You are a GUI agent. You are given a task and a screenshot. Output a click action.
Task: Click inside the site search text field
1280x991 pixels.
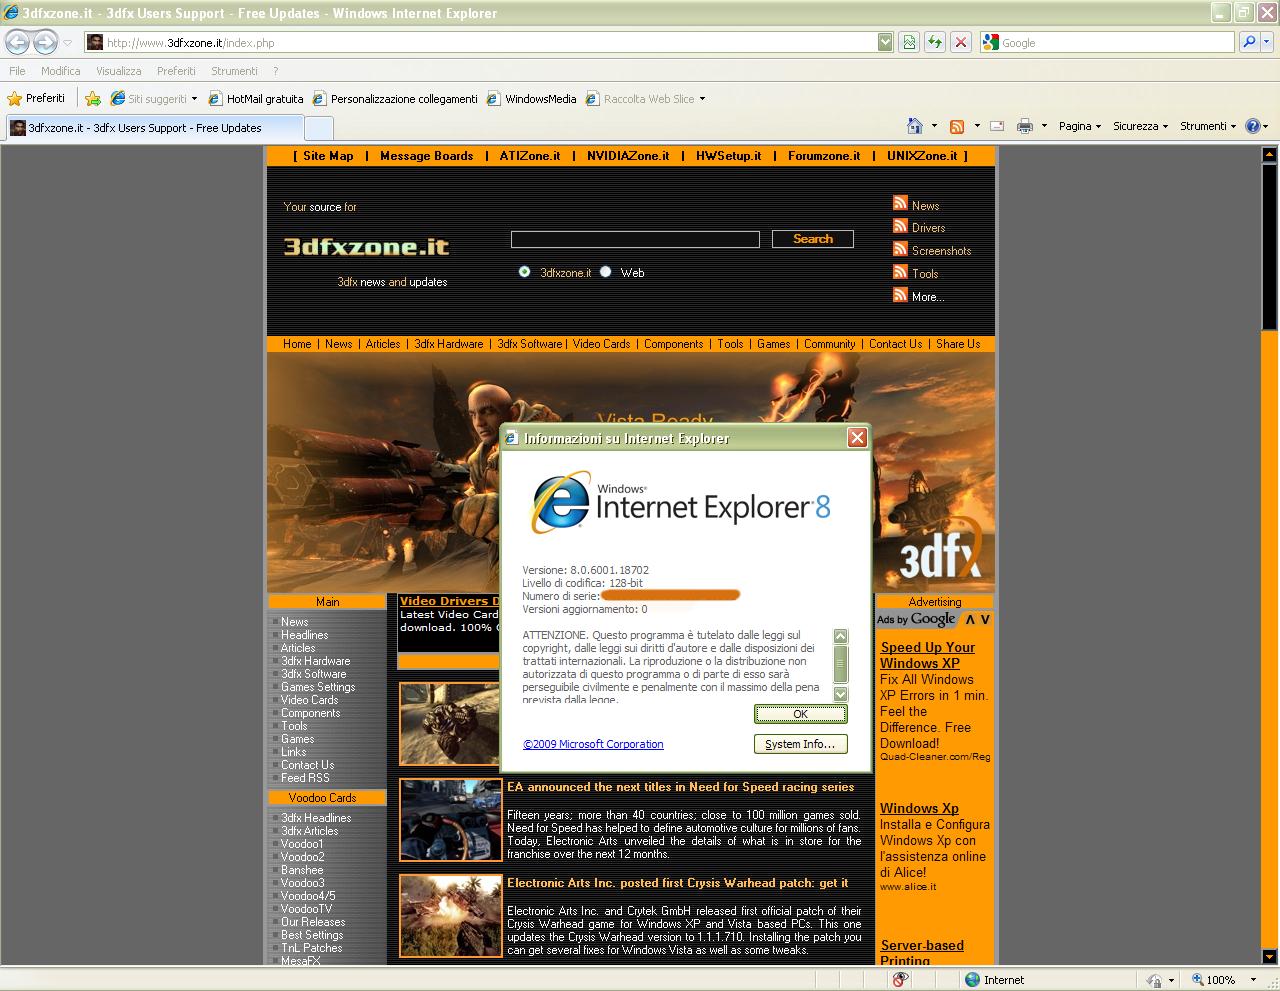635,239
